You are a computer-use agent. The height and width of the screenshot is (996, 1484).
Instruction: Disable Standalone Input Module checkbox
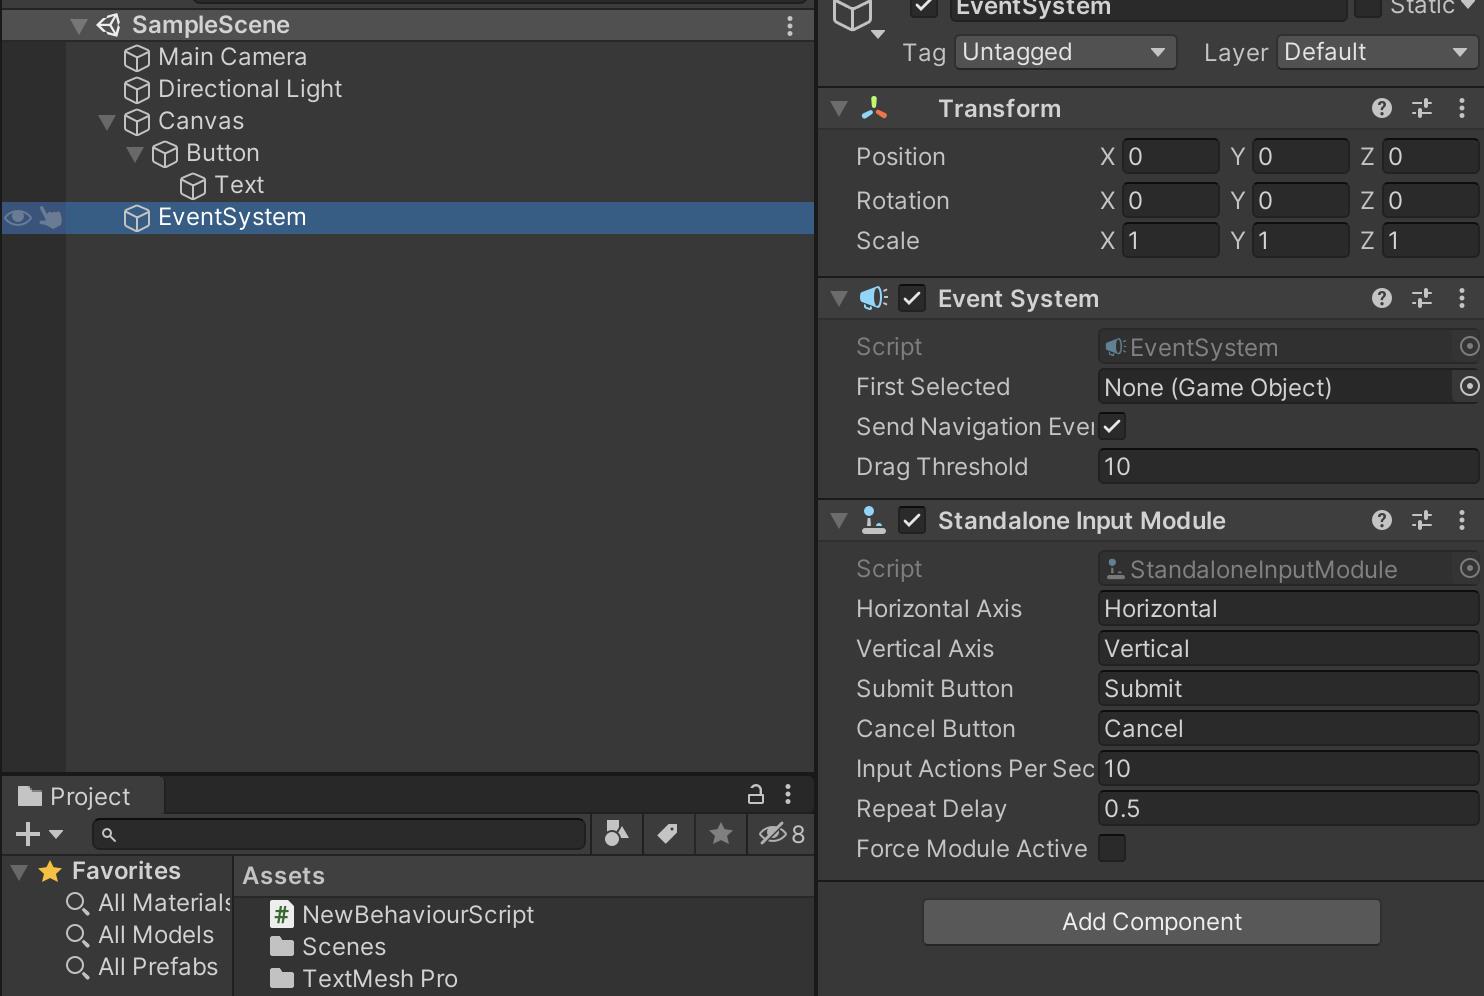tap(912, 520)
